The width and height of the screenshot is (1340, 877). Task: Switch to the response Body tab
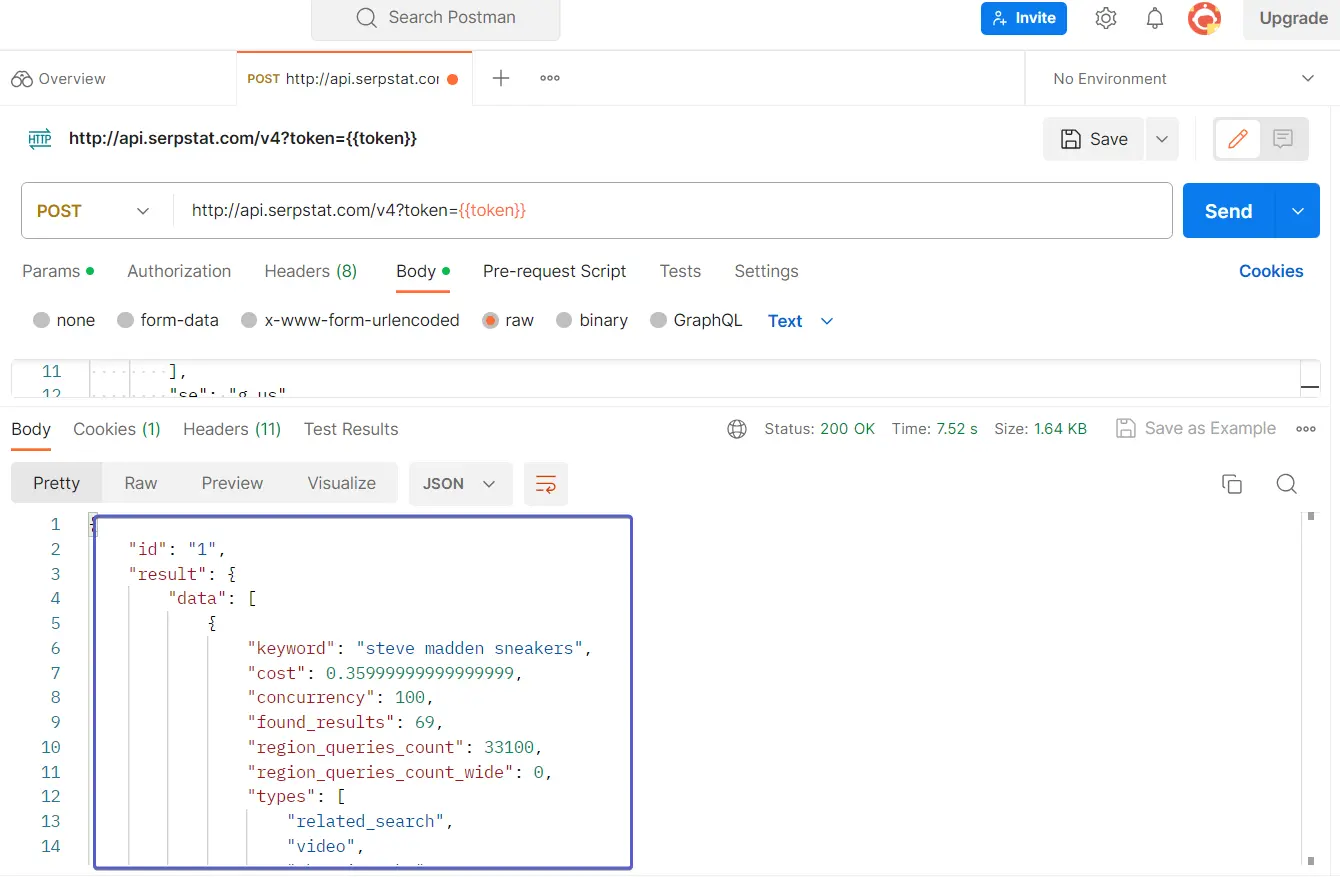click(31, 429)
